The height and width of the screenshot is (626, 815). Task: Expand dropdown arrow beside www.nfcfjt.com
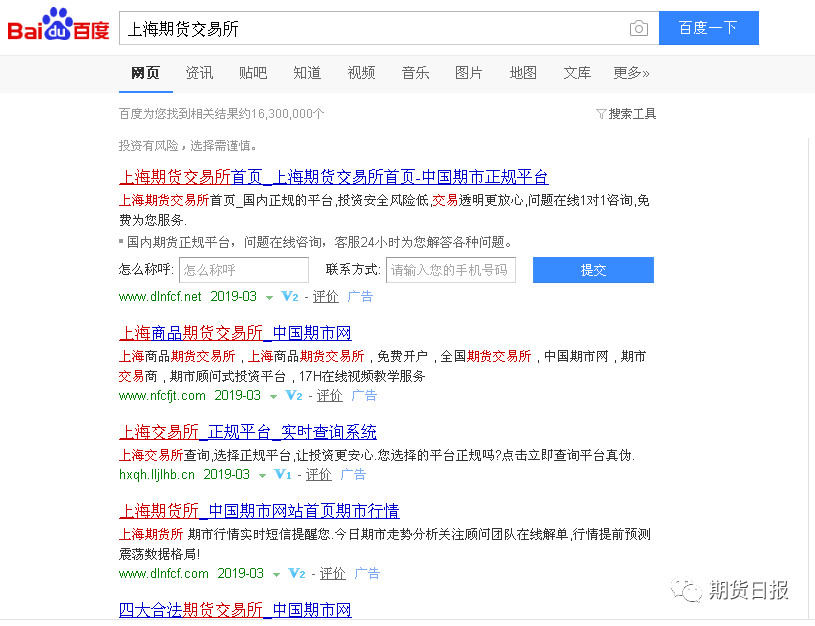pyautogui.click(x=274, y=397)
